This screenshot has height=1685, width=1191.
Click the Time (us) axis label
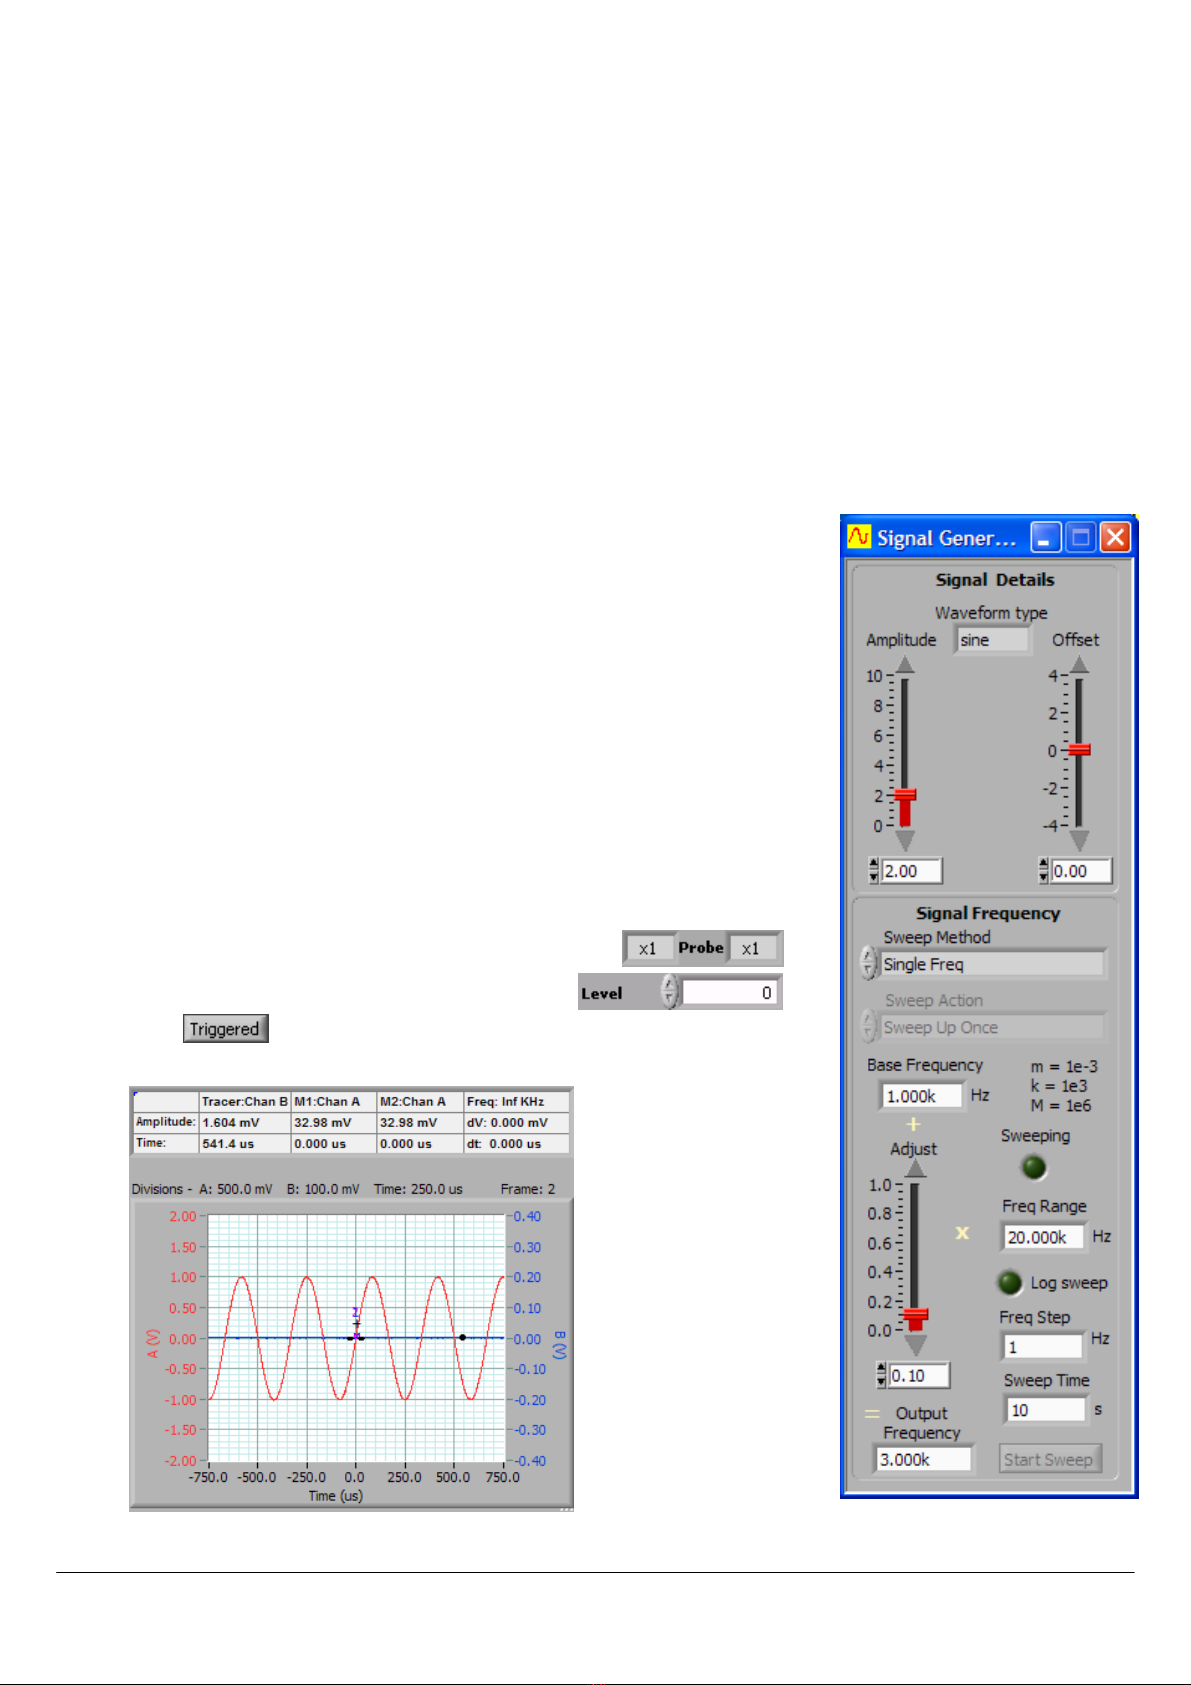click(x=335, y=1496)
